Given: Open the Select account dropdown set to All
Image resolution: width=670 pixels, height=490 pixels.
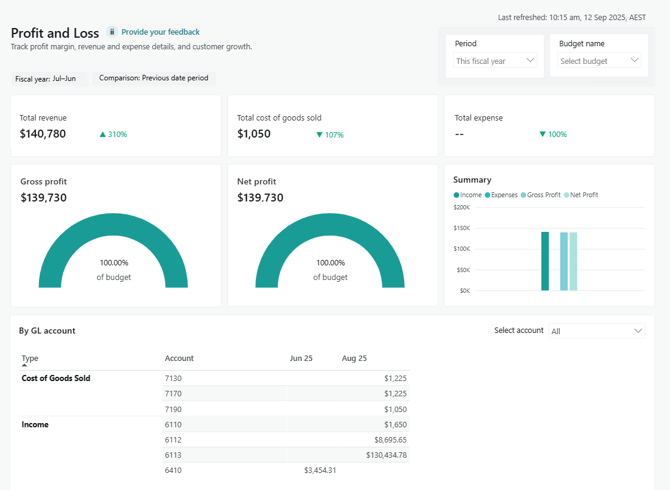Looking at the screenshot, I should pyautogui.click(x=596, y=331).
